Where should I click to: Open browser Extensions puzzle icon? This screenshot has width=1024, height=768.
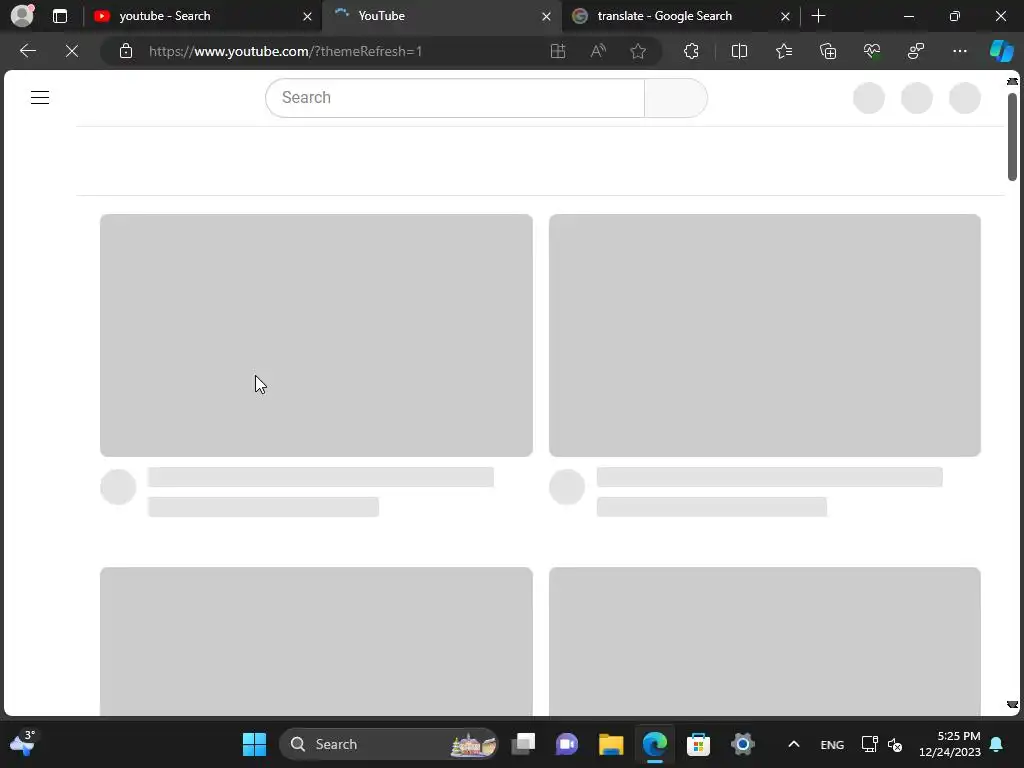pos(692,51)
